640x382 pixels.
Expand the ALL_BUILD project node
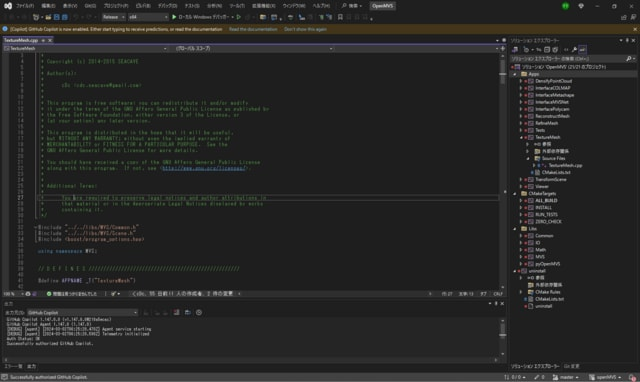click(521, 201)
